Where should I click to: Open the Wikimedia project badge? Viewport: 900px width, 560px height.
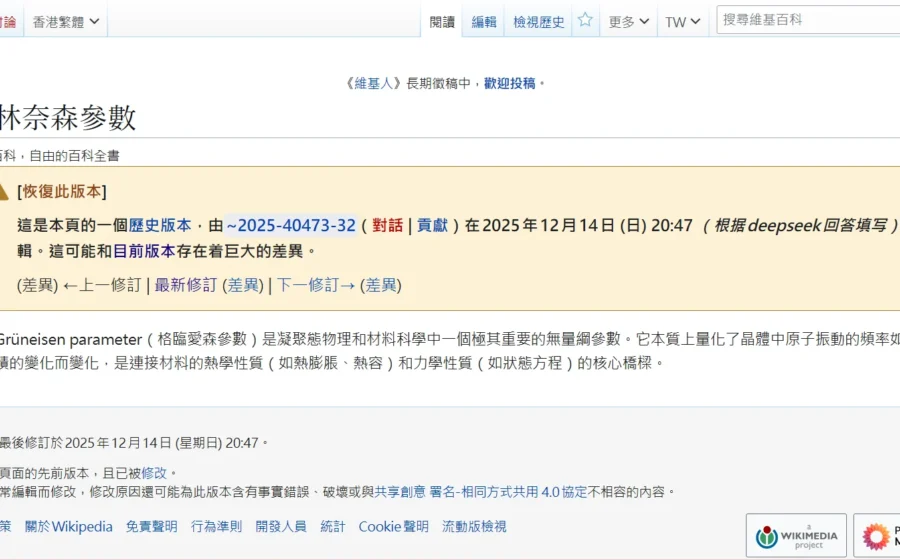pos(796,535)
